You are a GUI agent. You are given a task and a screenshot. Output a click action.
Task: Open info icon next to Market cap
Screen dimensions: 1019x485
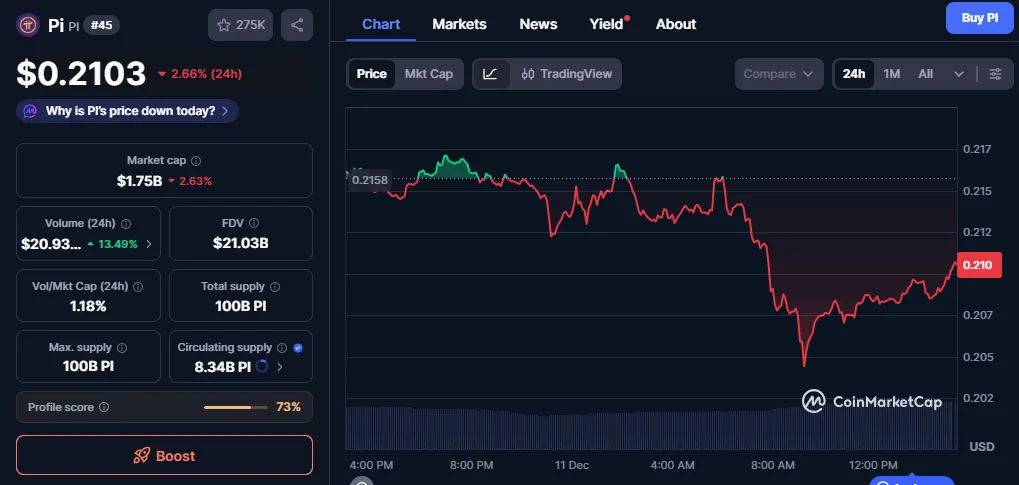pos(196,161)
